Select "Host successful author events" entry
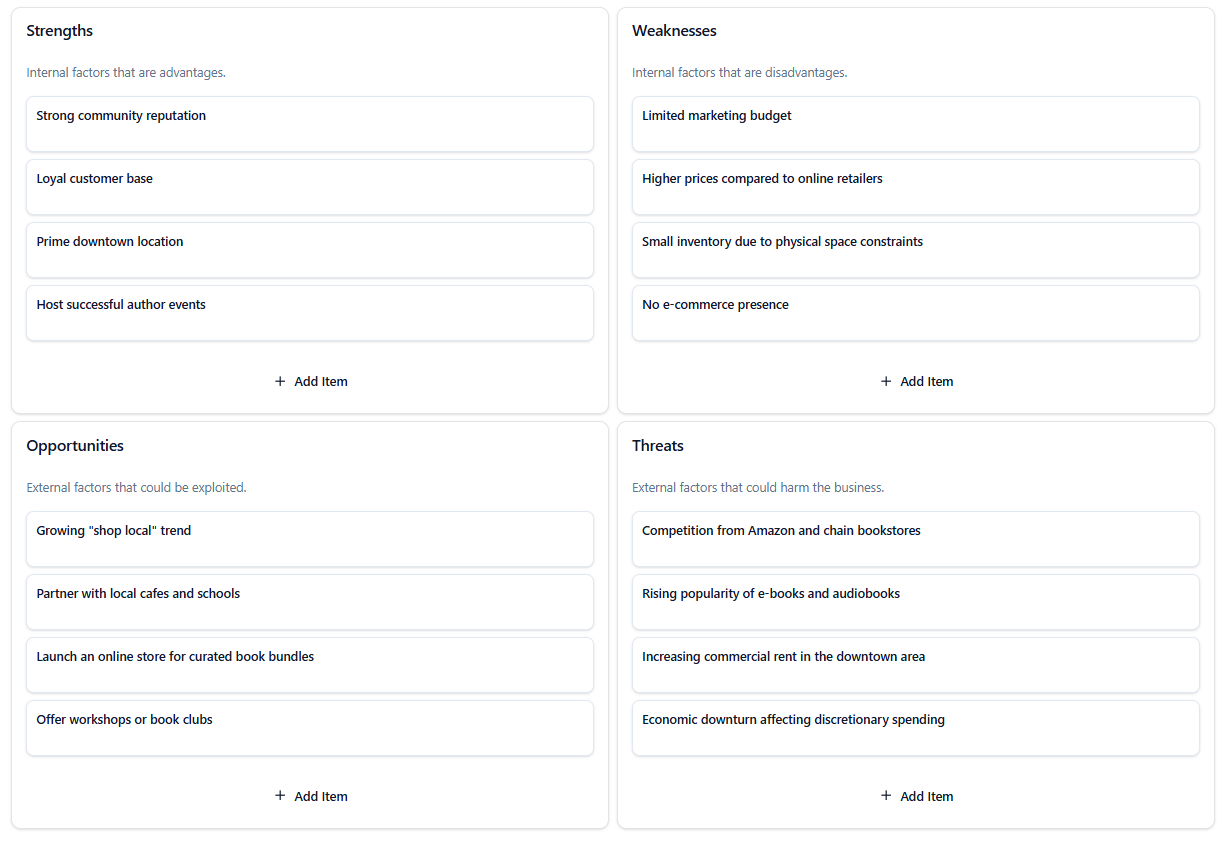The height and width of the screenshot is (841, 1226). click(x=121, y=305)
